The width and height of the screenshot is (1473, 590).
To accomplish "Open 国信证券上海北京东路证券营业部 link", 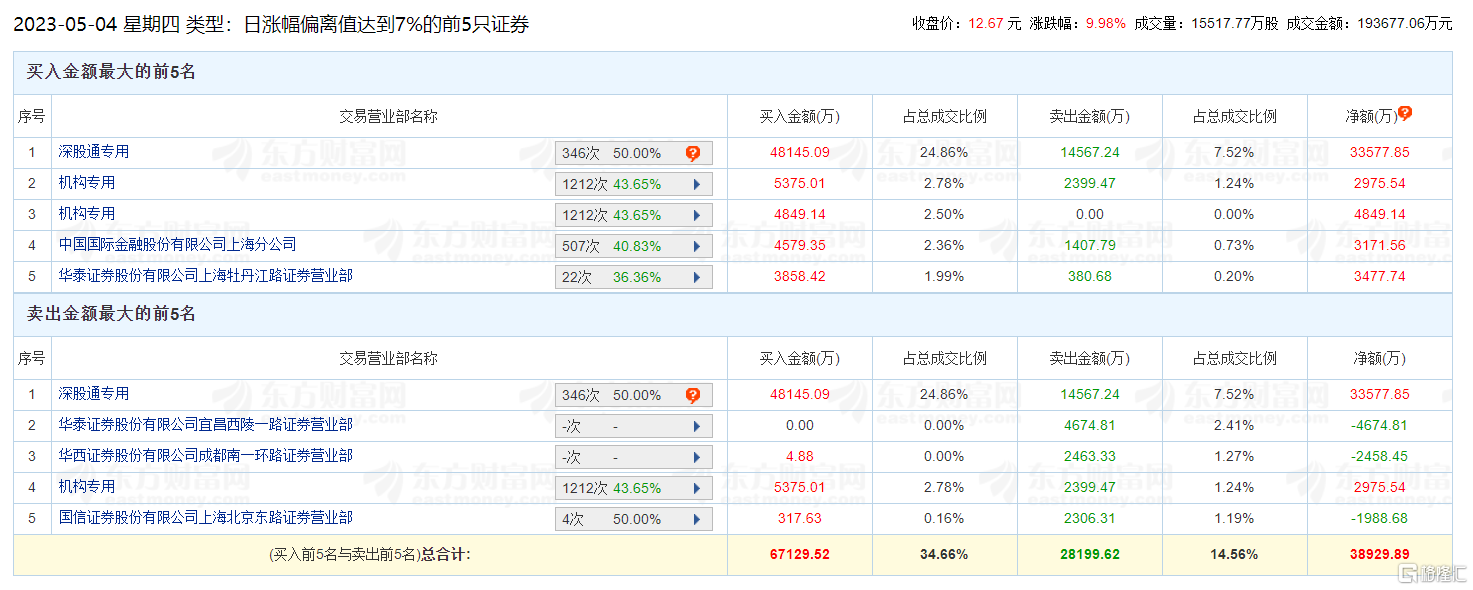I will (205, 518).
